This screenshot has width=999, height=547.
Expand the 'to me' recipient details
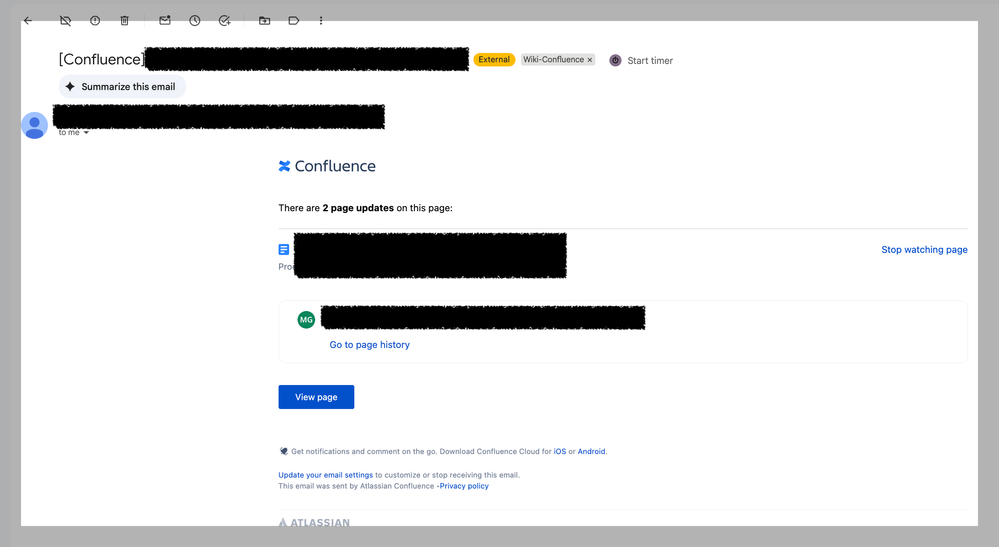pyautogui.click(x=86, y=133)
